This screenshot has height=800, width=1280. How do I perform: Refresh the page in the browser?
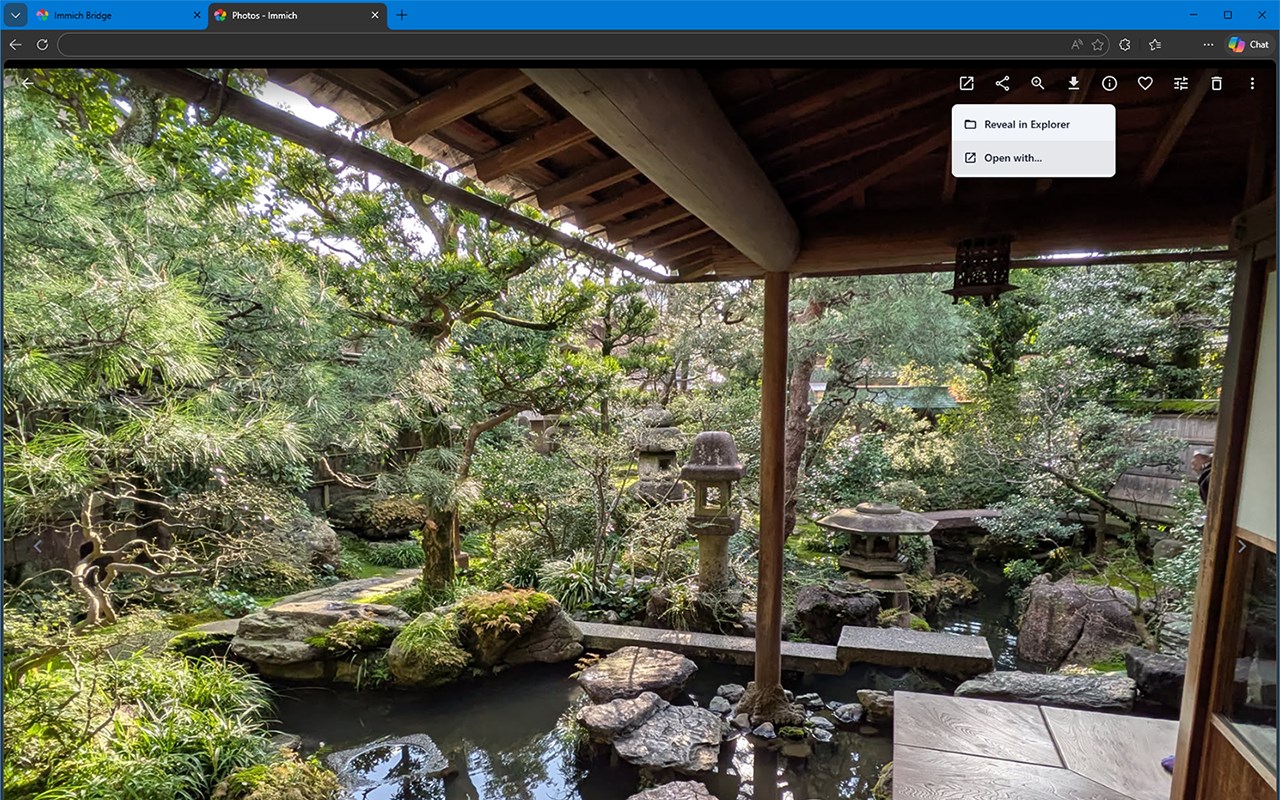[42, 44]
